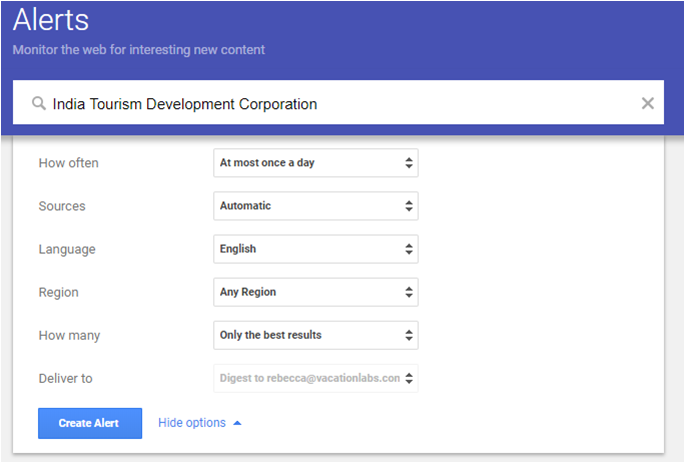This screenshot has width=685, height=463.
Task: Click the "Language" label text
Action: 66,249
